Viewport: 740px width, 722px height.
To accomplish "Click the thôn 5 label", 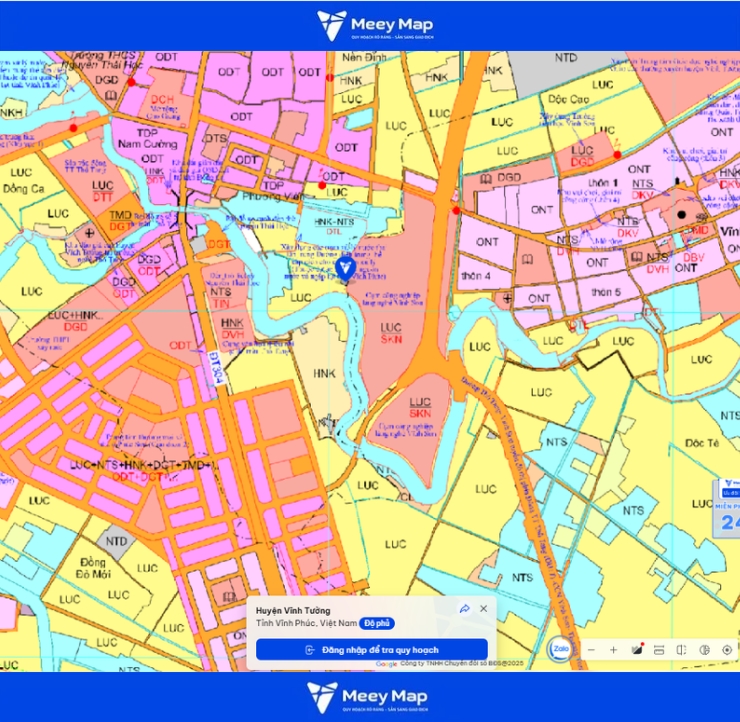I will coord(606,292).
